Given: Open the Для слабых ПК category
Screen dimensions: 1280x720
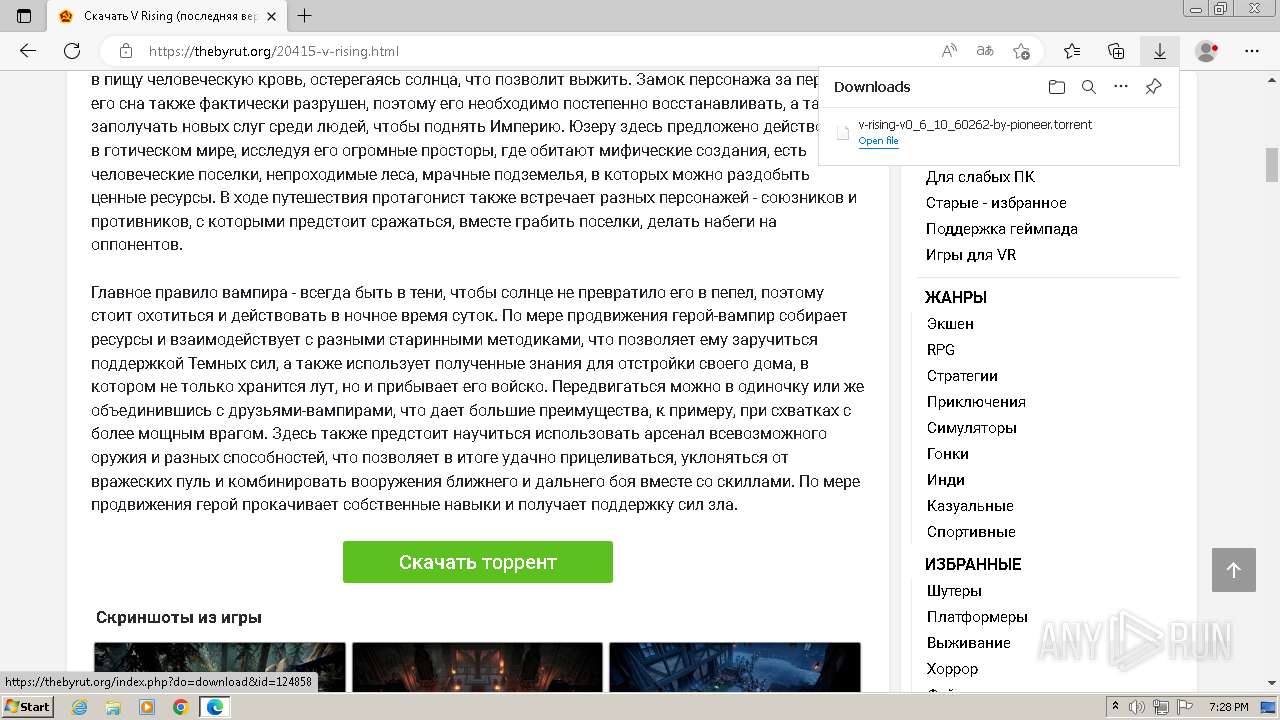Looking at the screenshot, I should click(x=980, y=177).
